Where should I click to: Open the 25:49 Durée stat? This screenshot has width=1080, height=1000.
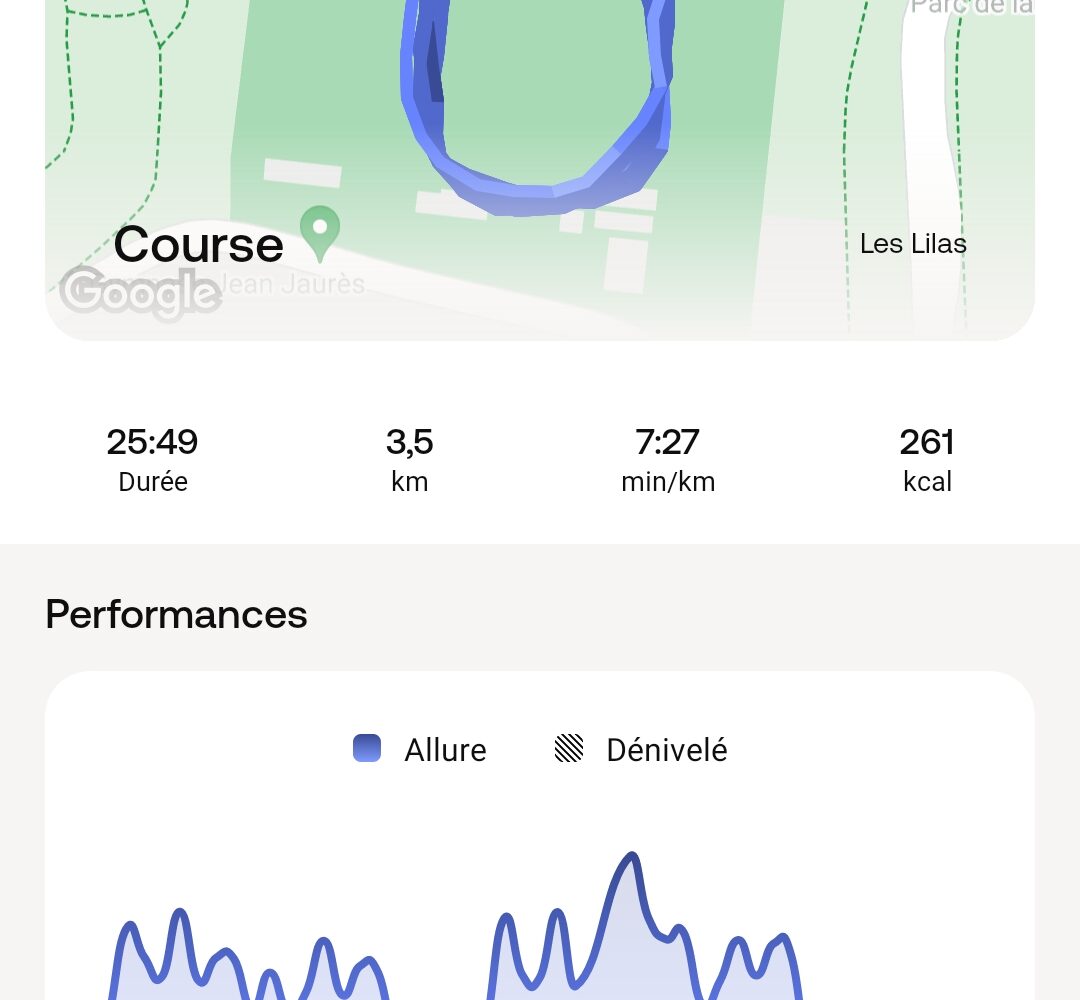[152, 459]
